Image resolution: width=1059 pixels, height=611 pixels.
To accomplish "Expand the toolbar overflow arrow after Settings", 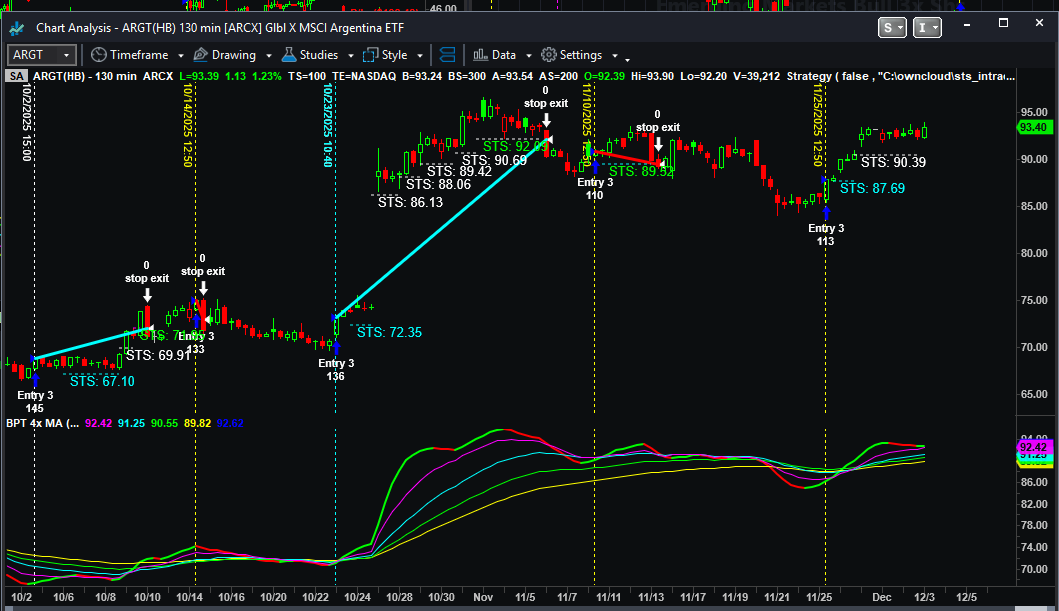I will tap(615, 56).
